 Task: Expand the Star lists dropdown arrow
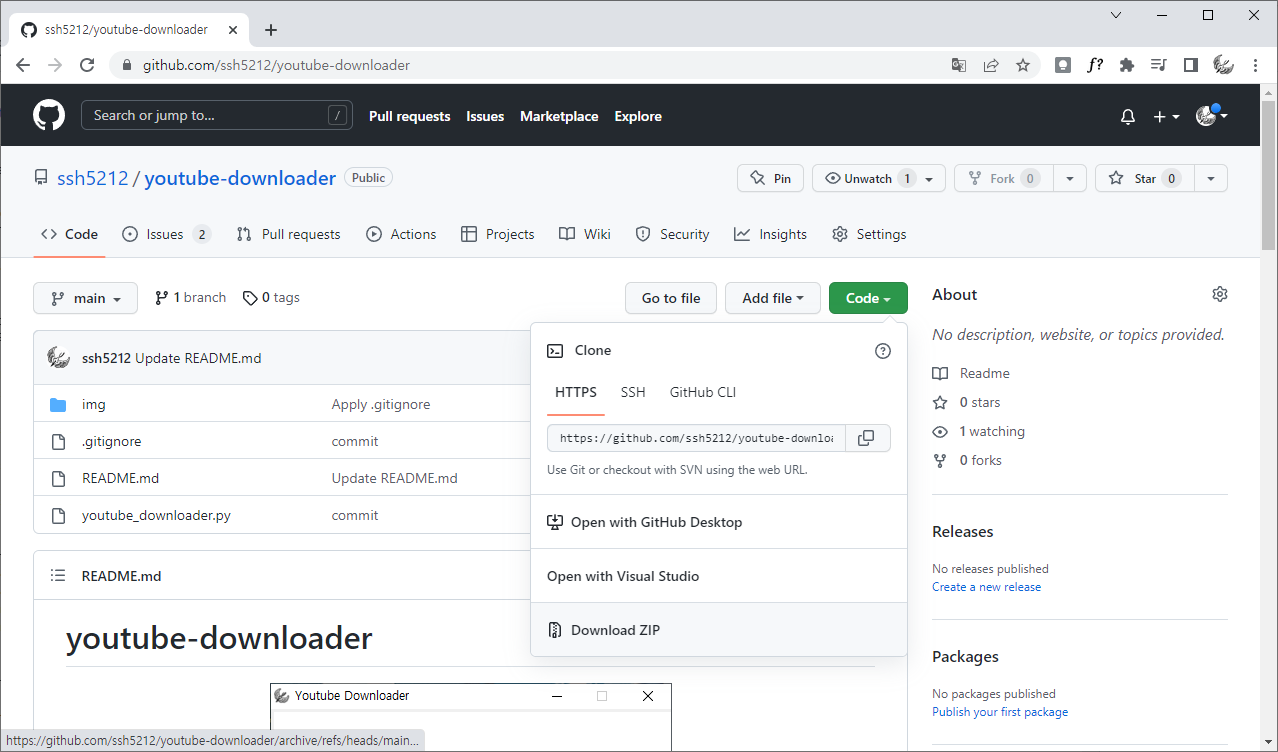1211,178
